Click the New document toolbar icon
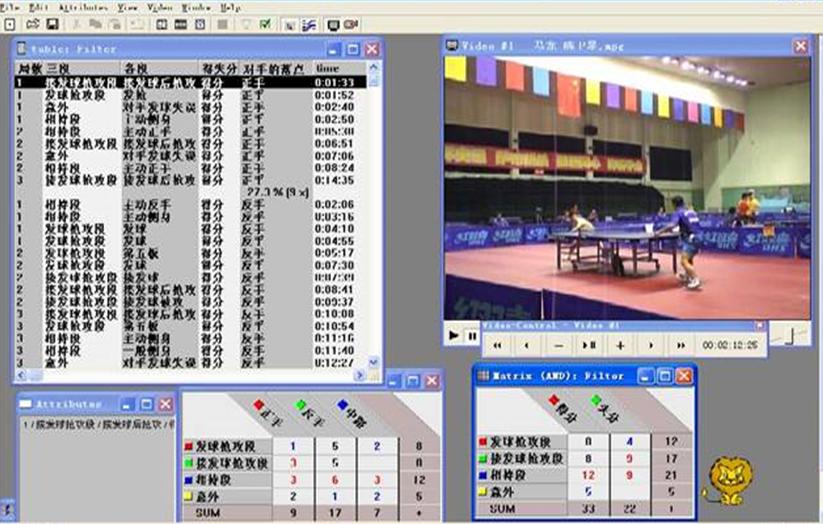Viewport: 823px width, 524px height. click(x=9, y=23)
